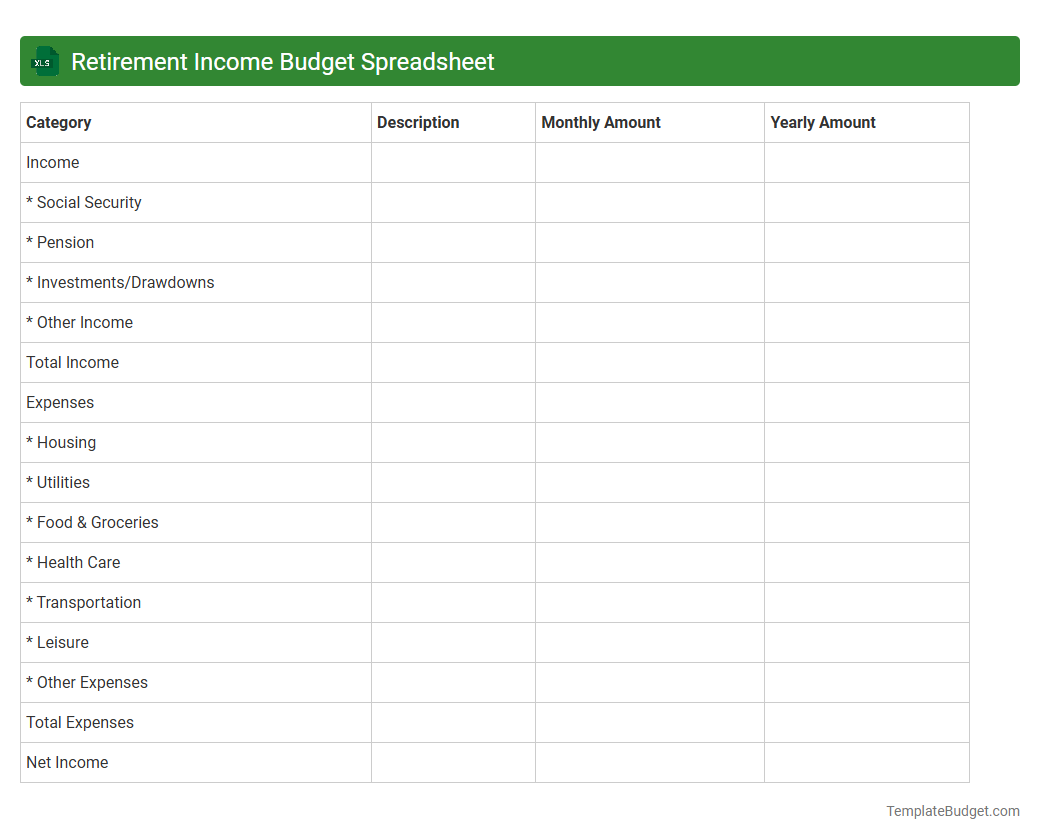
Task: Select the Pension category cell
Action: (x=59, y=242)
